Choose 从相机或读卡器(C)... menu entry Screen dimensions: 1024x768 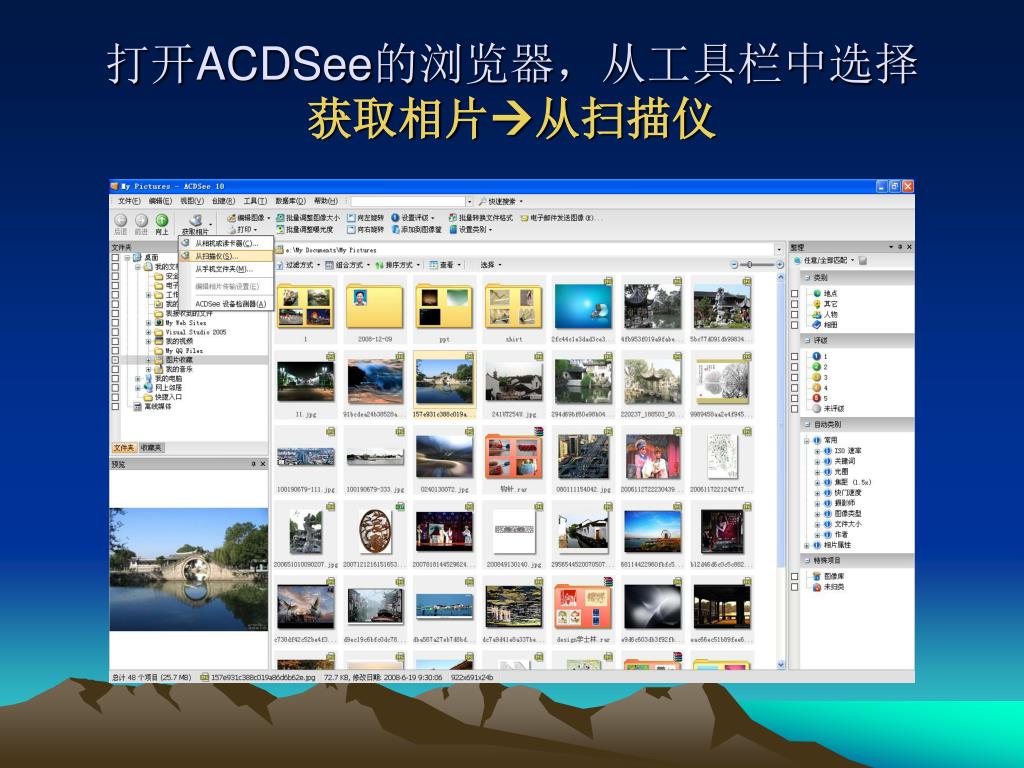click(226, 243)
